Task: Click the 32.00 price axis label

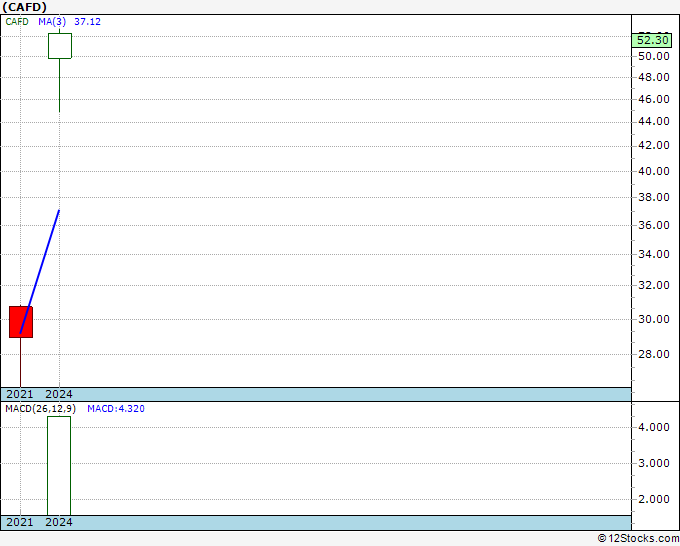Action: pyautogui.click(x=654, y=285)
